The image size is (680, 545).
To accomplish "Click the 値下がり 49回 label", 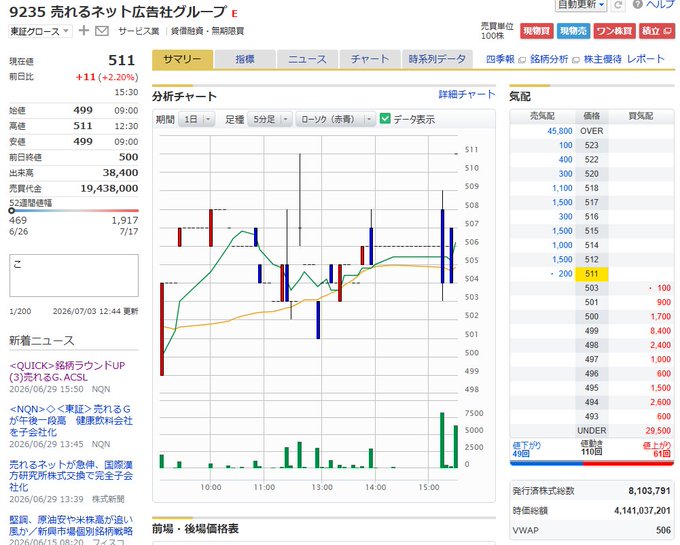I will point(526,449).
